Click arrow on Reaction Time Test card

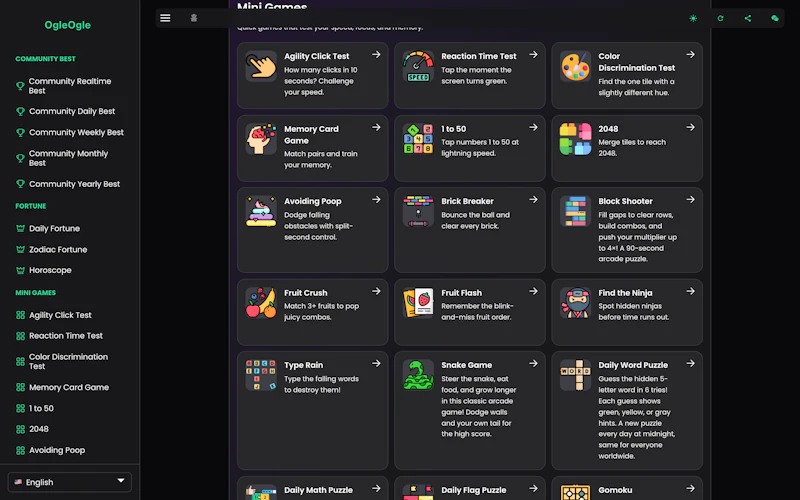pos(533,55)
